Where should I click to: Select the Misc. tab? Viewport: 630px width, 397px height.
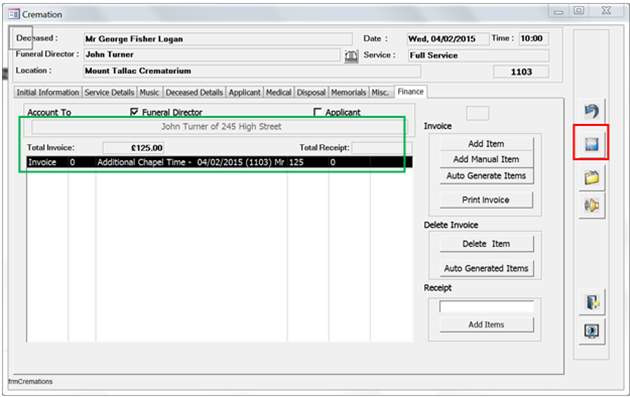click(x=380, y=92)
